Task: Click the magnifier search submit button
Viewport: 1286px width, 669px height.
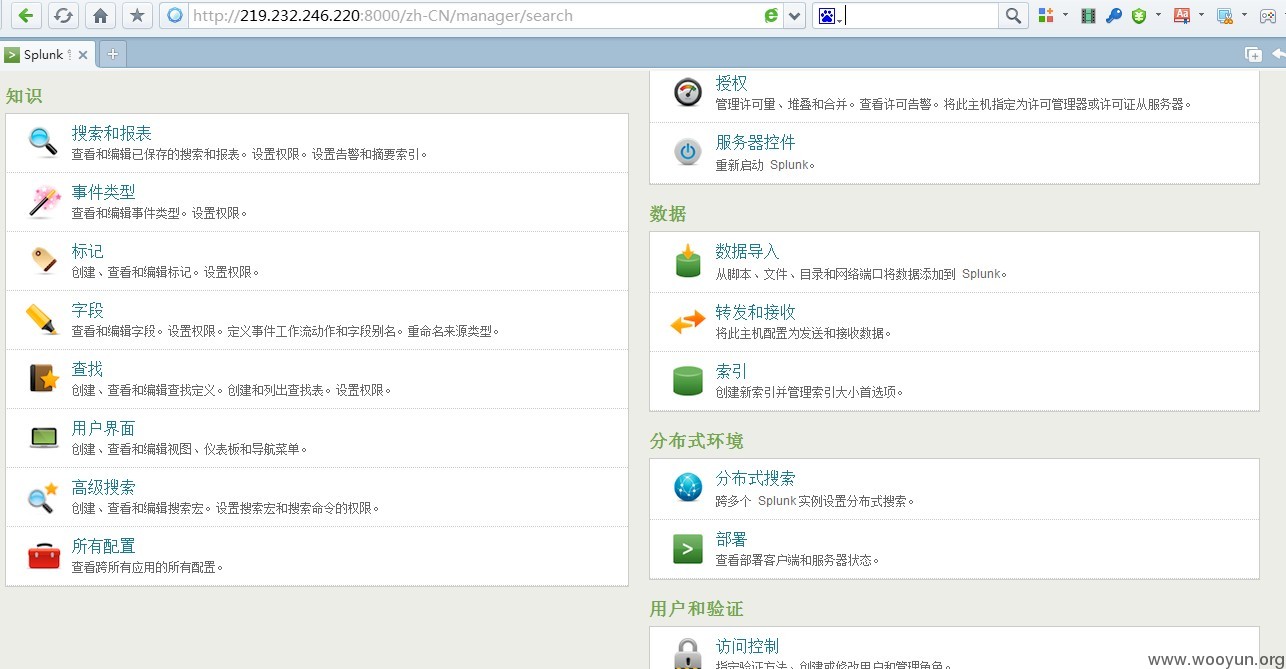Action: click(x=1013, y=15)
